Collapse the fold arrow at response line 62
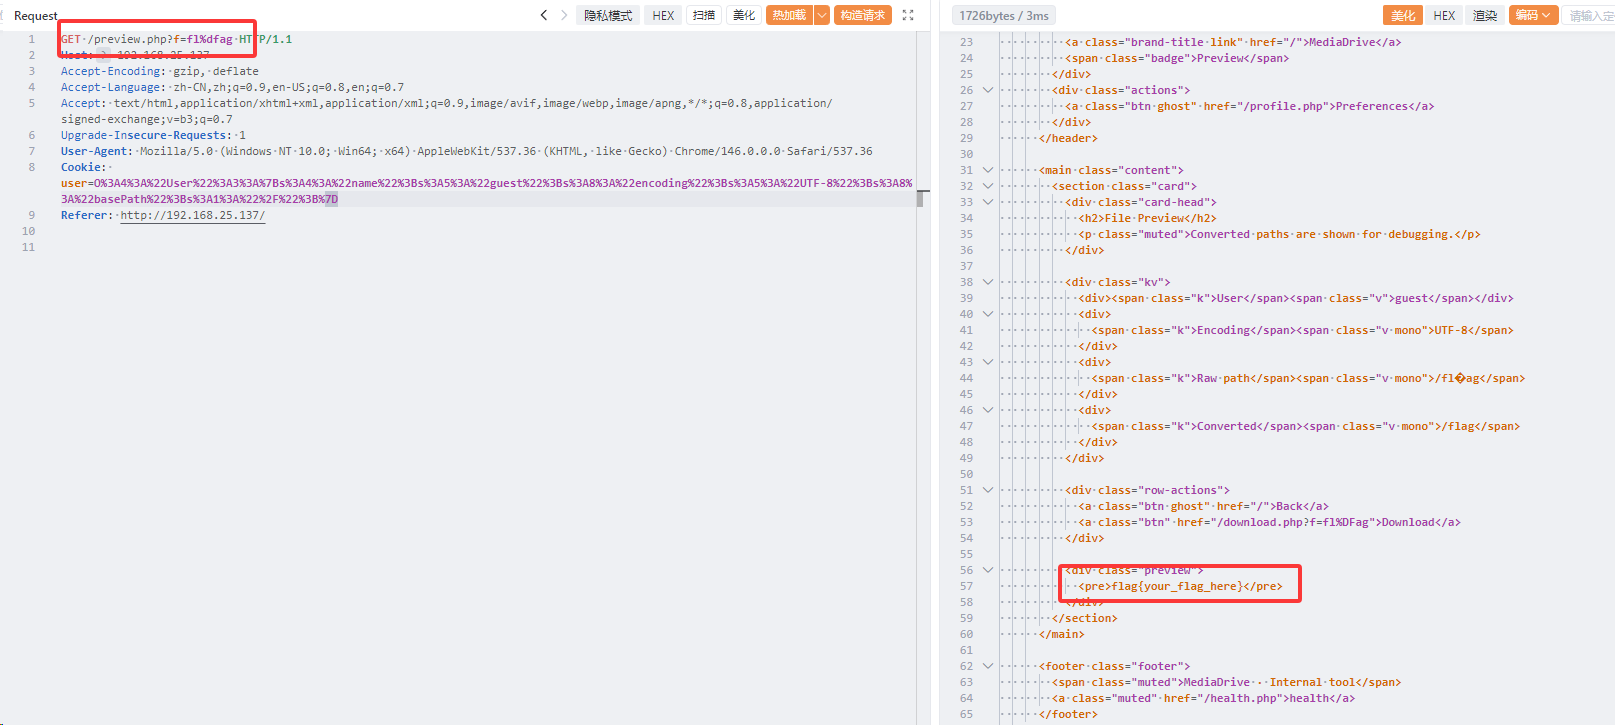1615x725 pixels. click(x=988, y=666)
